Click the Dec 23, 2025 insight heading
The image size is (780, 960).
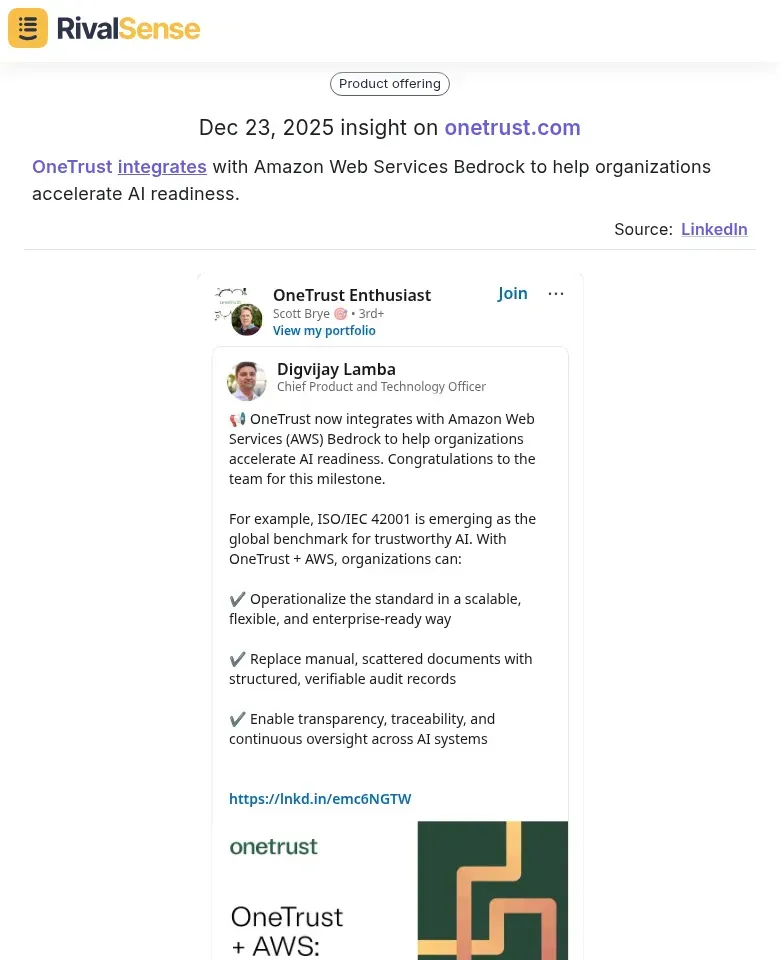click(x=389, y=128)
